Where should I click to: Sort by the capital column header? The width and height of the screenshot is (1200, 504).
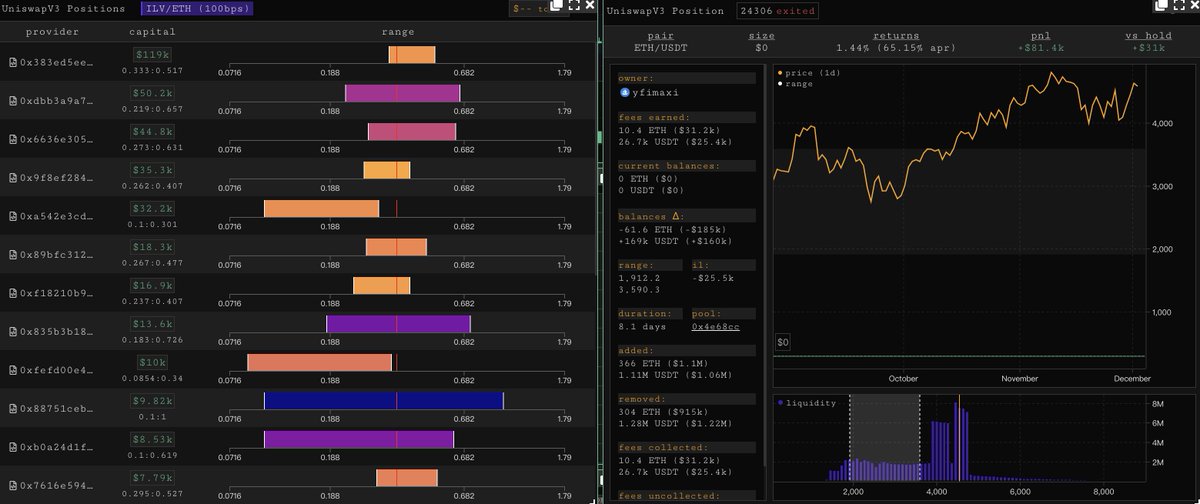(x=152, y=32)
